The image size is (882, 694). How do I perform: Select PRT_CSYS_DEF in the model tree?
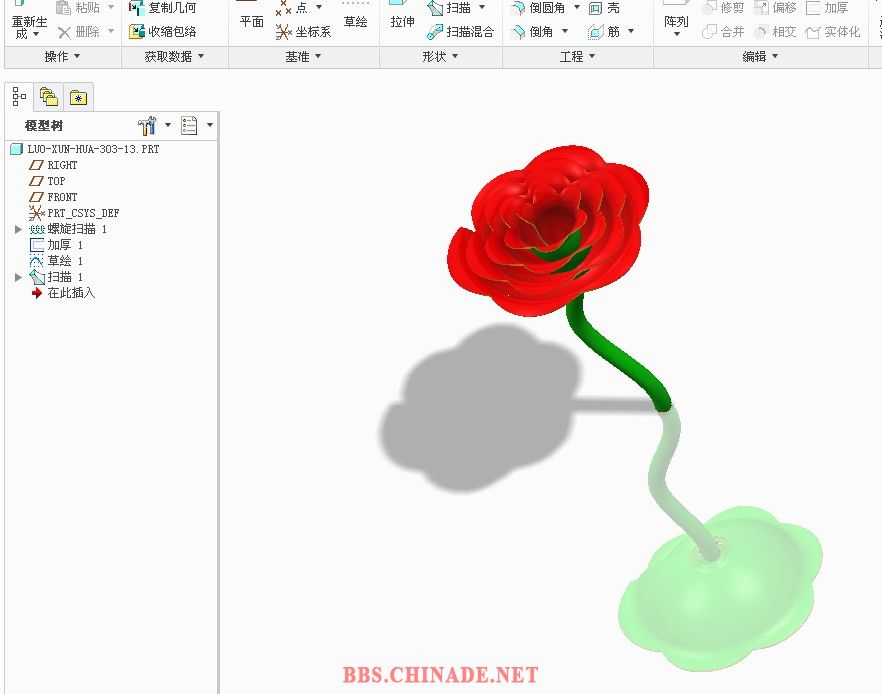coord(74,213)
